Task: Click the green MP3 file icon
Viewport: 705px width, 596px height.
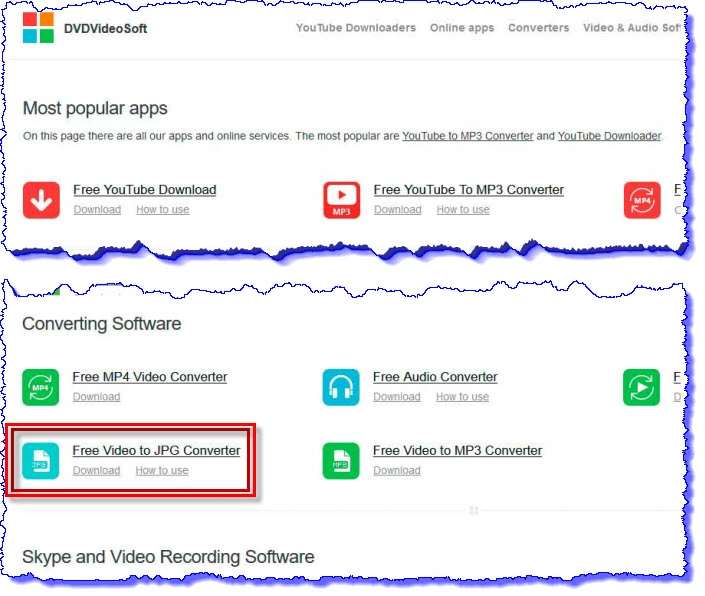Action: (341, 461)
